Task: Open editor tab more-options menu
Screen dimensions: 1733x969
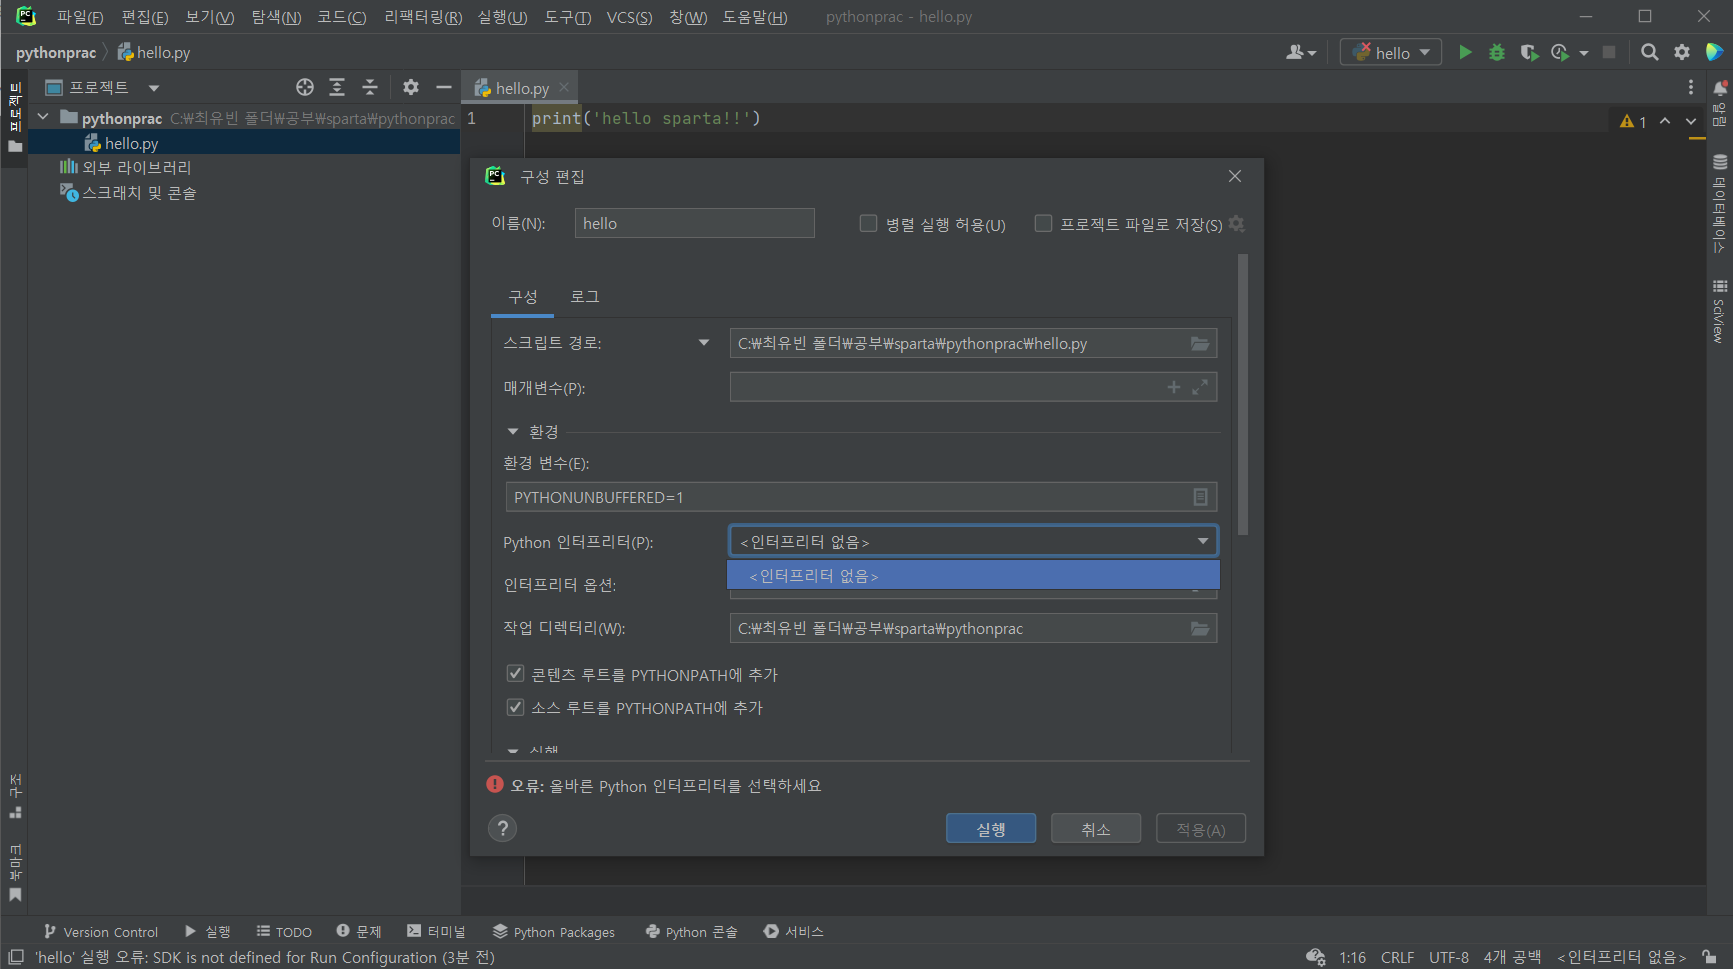Action: pos(1691,87)
